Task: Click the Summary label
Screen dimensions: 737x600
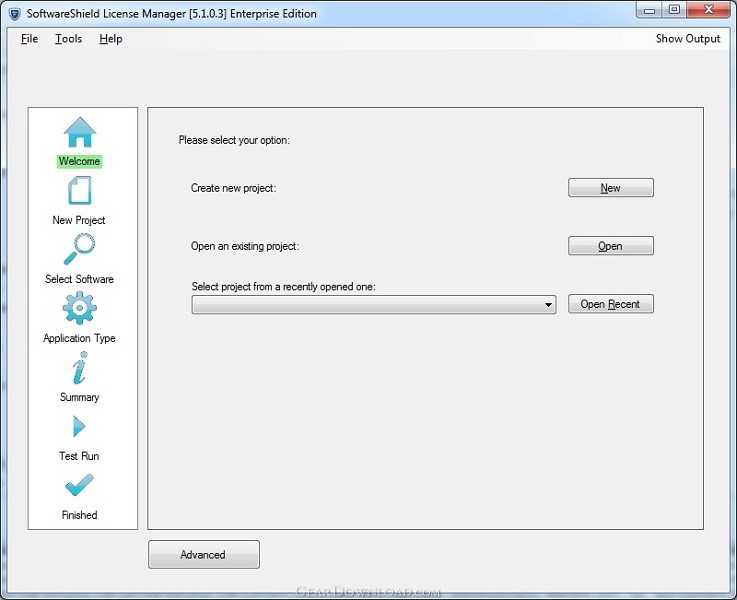Action: coord(79,397)
